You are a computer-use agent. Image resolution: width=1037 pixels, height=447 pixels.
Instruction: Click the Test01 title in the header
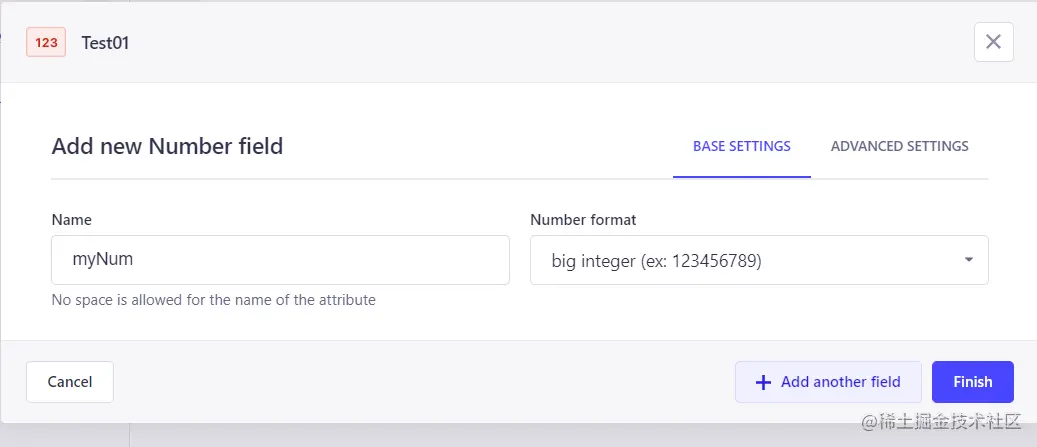(105, 43)
